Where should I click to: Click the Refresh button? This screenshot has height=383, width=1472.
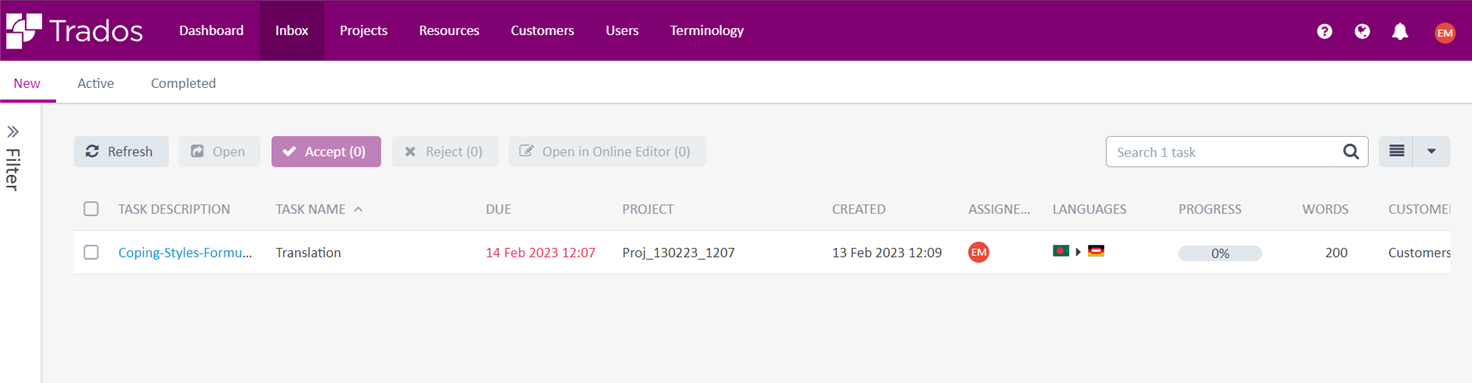(121, 152)
